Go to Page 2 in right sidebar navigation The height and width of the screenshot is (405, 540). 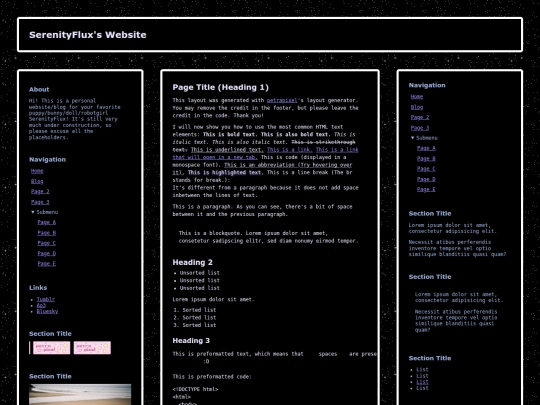[420, 117]
